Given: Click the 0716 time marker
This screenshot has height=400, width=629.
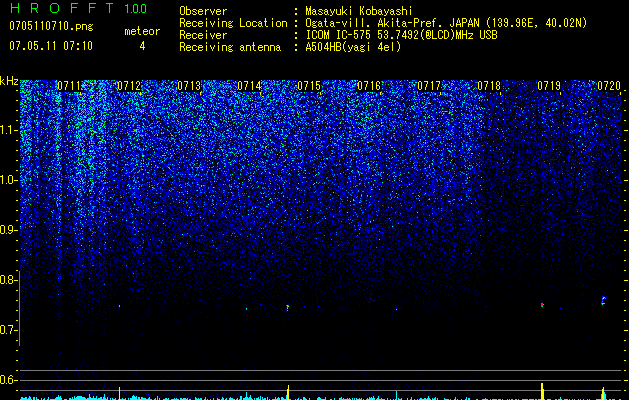Looking at the screenshot, I should coord(369,86).
